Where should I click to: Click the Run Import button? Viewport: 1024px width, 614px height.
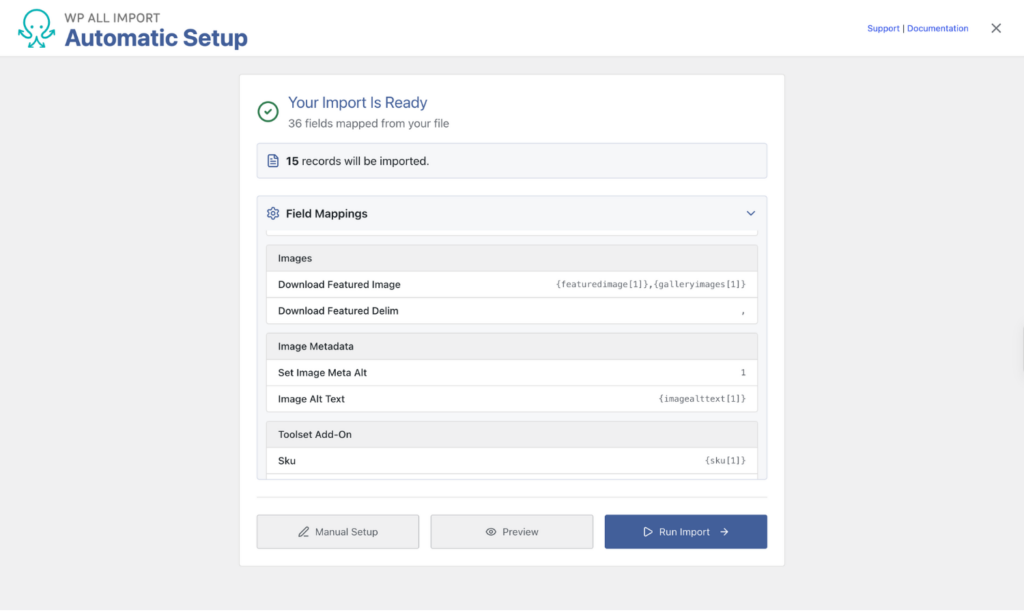click(x=686, y=532)
